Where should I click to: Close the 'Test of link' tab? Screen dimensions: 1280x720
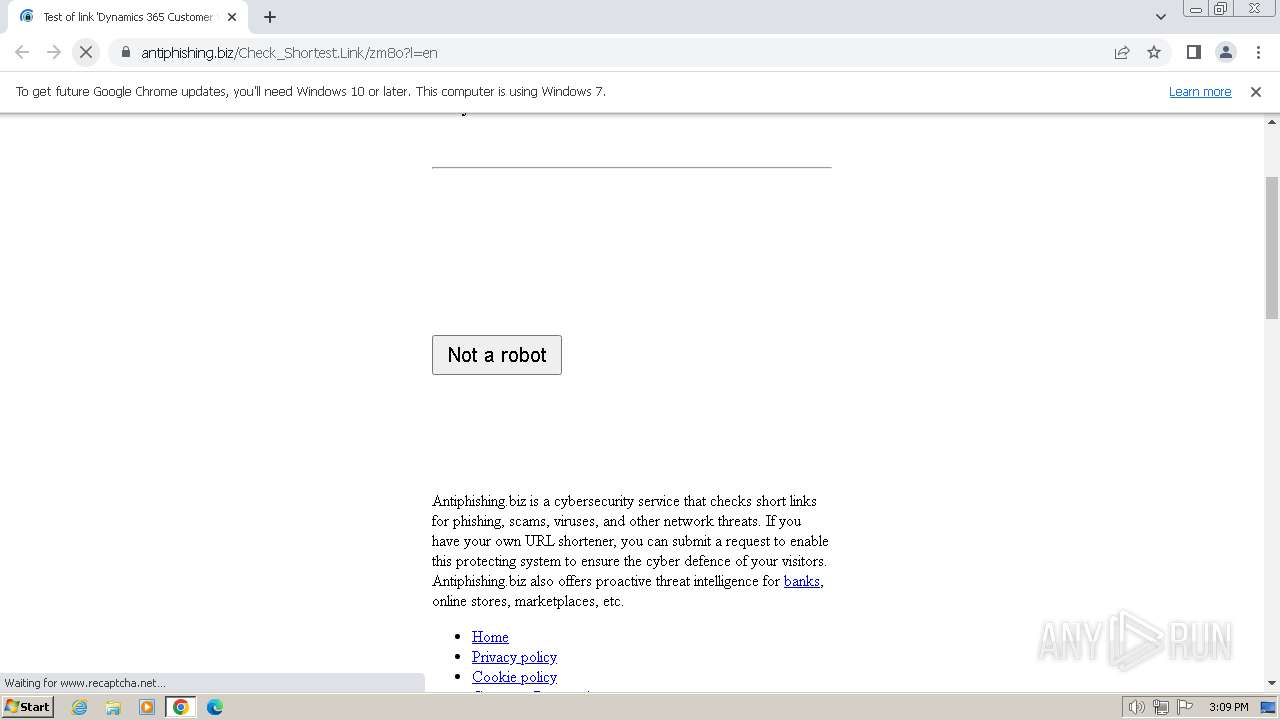point(232,17)
